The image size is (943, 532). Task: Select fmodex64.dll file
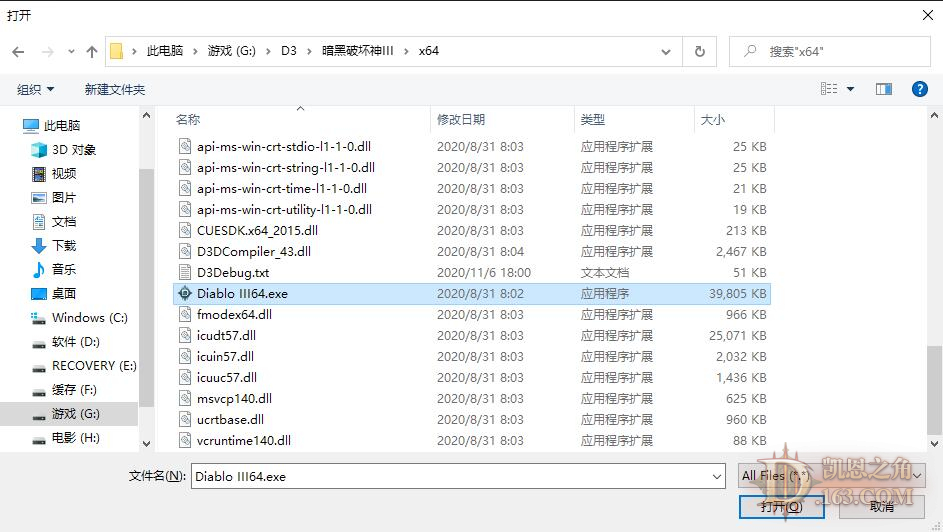click(472, 315)
